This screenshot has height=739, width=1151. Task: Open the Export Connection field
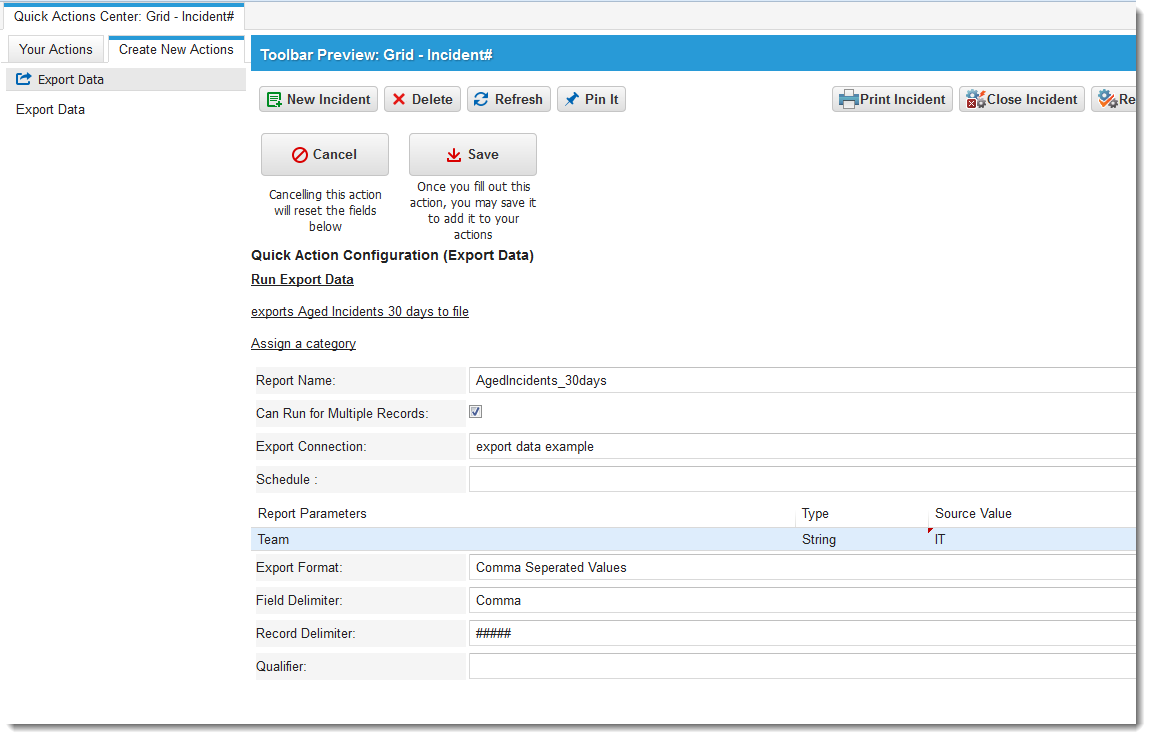pos(800,446)
